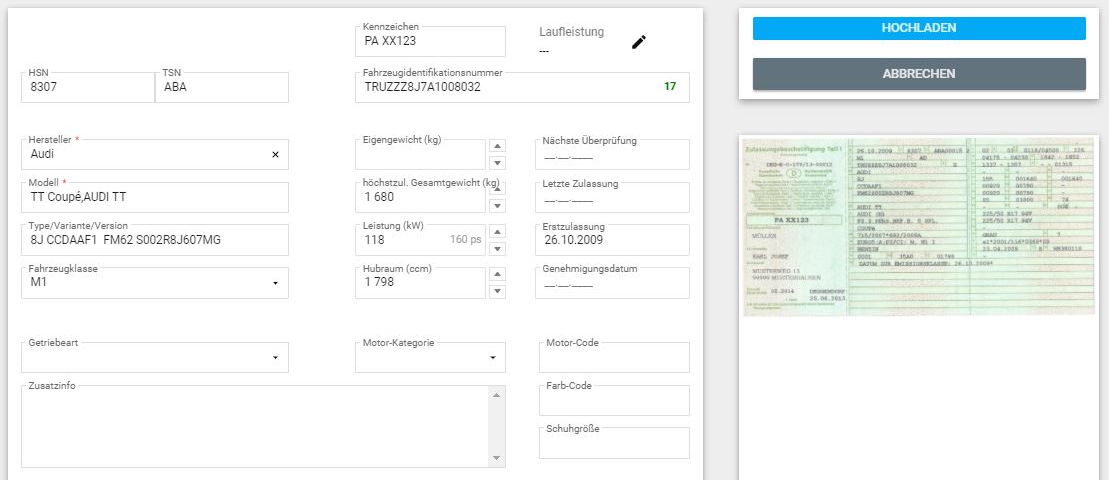Screen dimensions: 1109x480
Task: Click the Eigengewicht (kg) input
Action: [420, 154]
